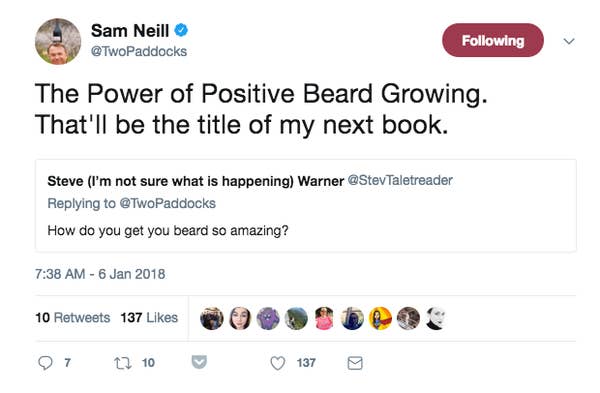600x393 pixels.
Task: Click the blue verified badge beside Sam Neill
Action: tap(181, 30)
